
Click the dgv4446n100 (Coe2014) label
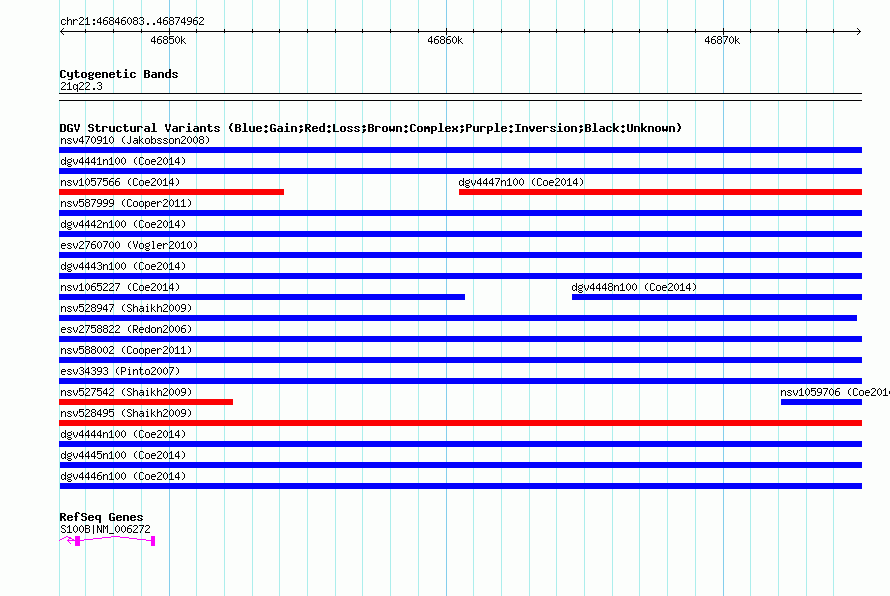click(x=123, y=476)
